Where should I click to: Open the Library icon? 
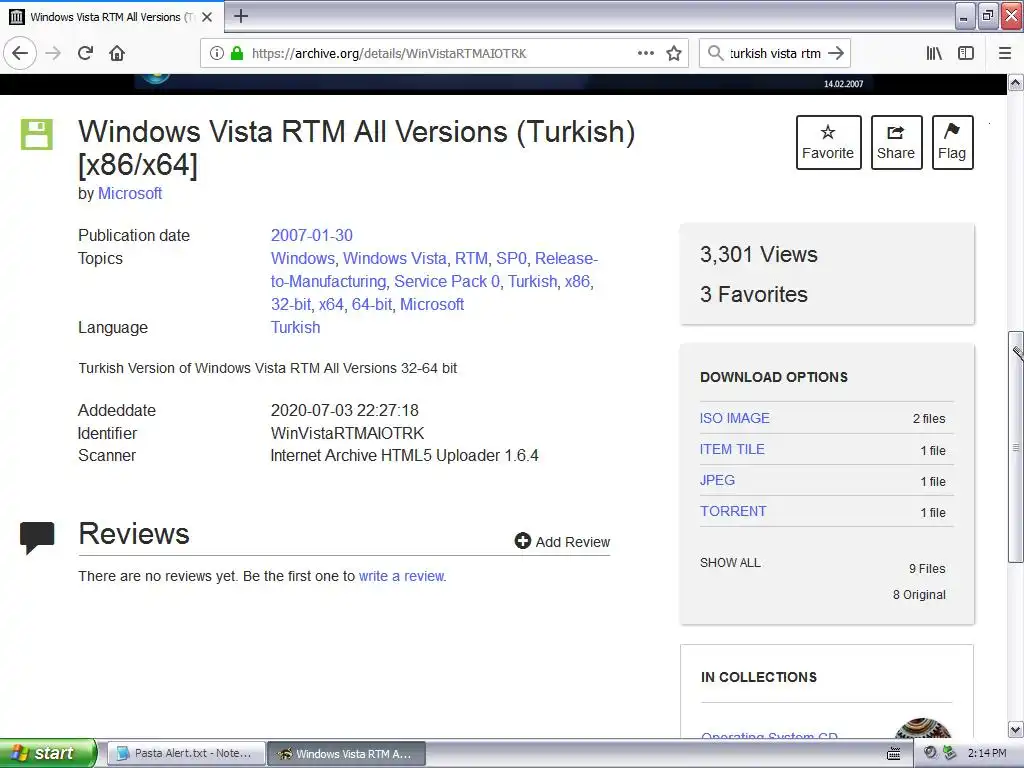tap(934, 53)
